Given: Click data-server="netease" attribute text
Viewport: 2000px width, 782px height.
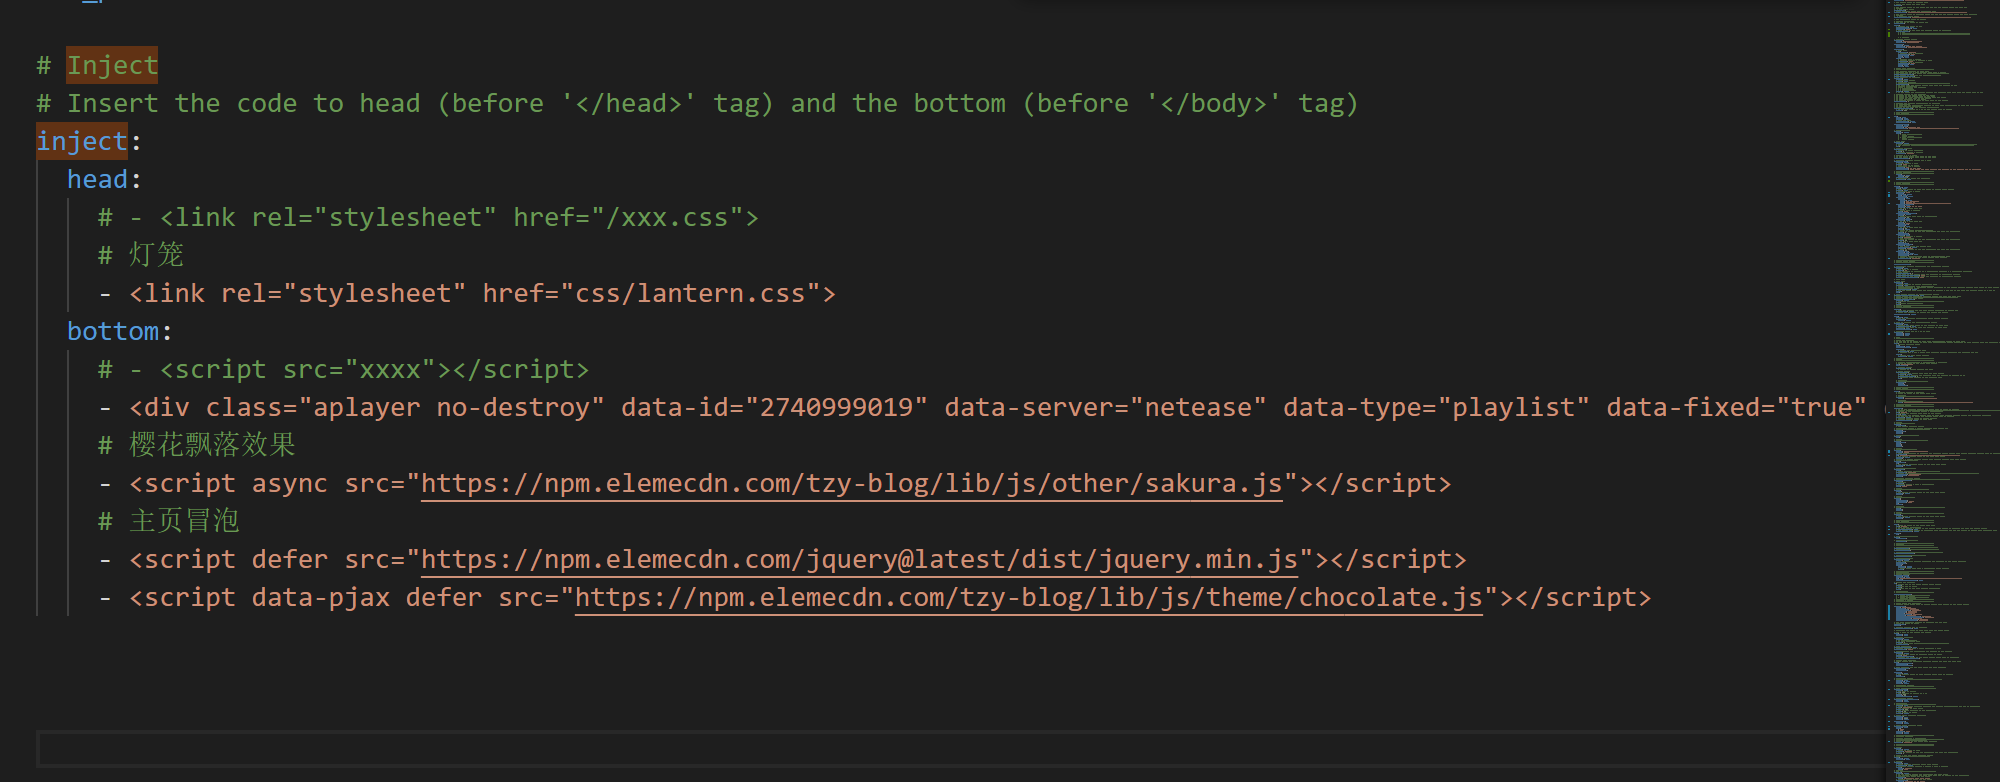Looking at the screenshot, I should pos(1105,408).
